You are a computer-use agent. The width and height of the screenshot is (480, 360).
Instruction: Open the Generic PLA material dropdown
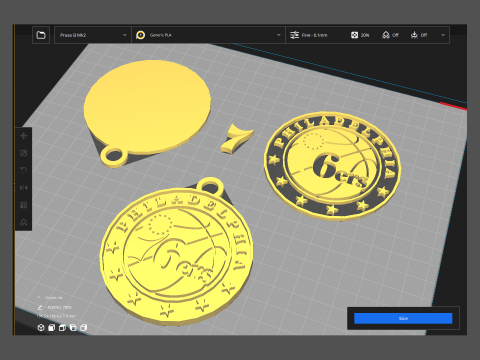[209, 35]
